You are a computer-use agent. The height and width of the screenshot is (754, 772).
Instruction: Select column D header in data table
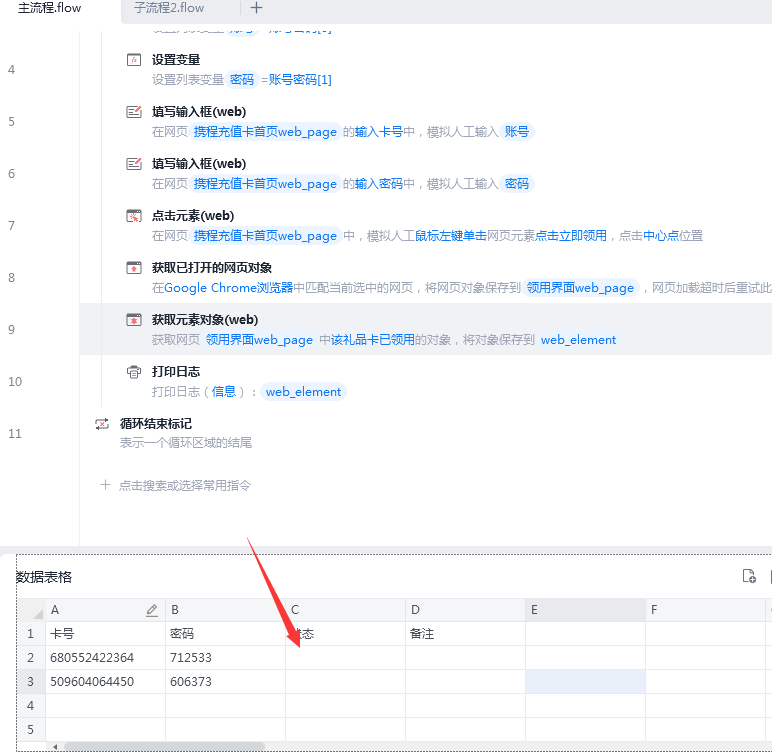pyautogui.click(x=466, y=610)
